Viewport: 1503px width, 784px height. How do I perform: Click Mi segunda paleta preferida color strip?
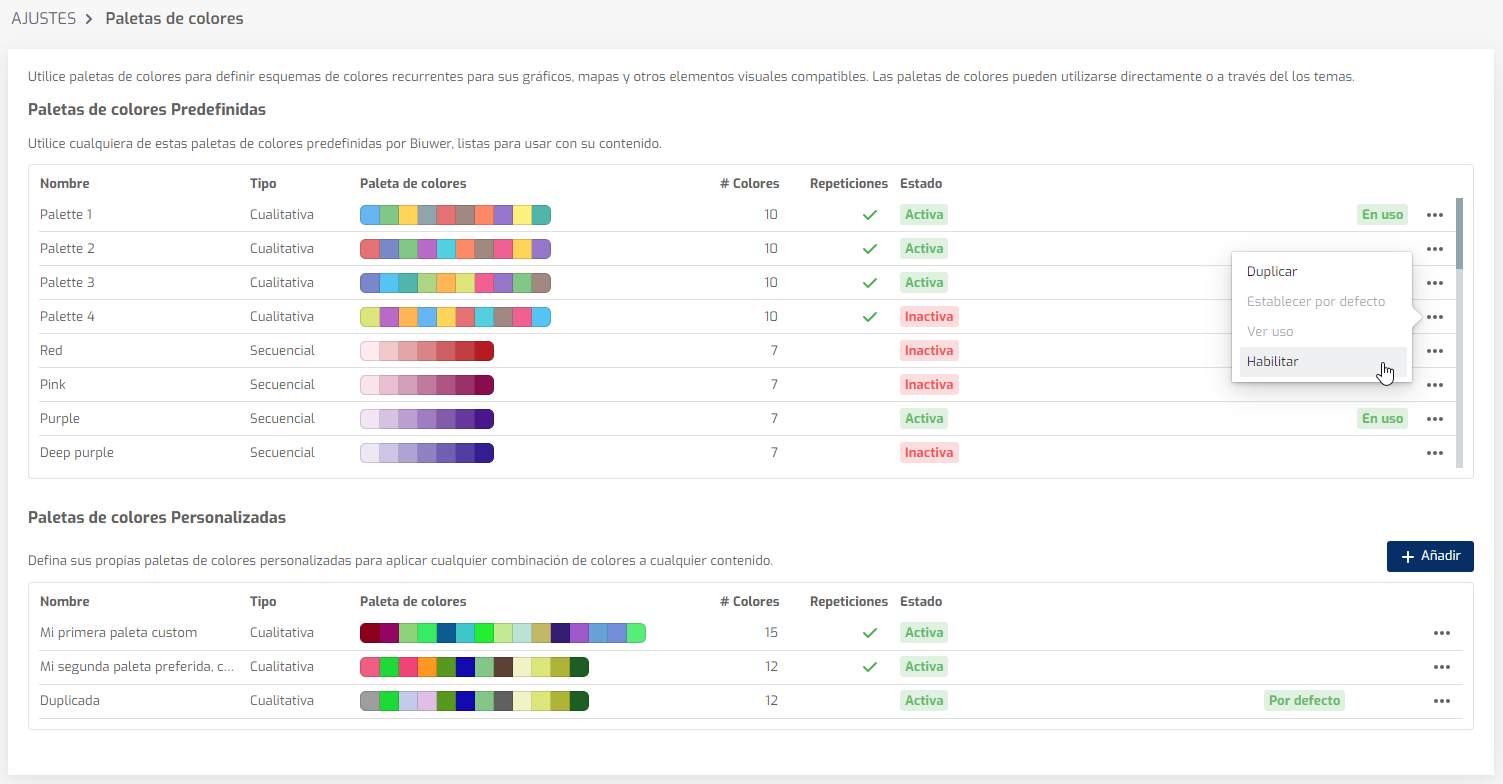474,667
